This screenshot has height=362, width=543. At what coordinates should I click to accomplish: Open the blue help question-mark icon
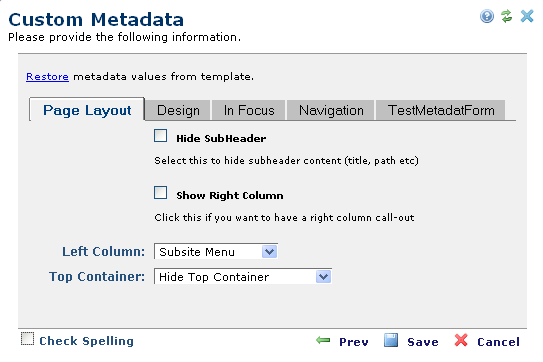487,16
